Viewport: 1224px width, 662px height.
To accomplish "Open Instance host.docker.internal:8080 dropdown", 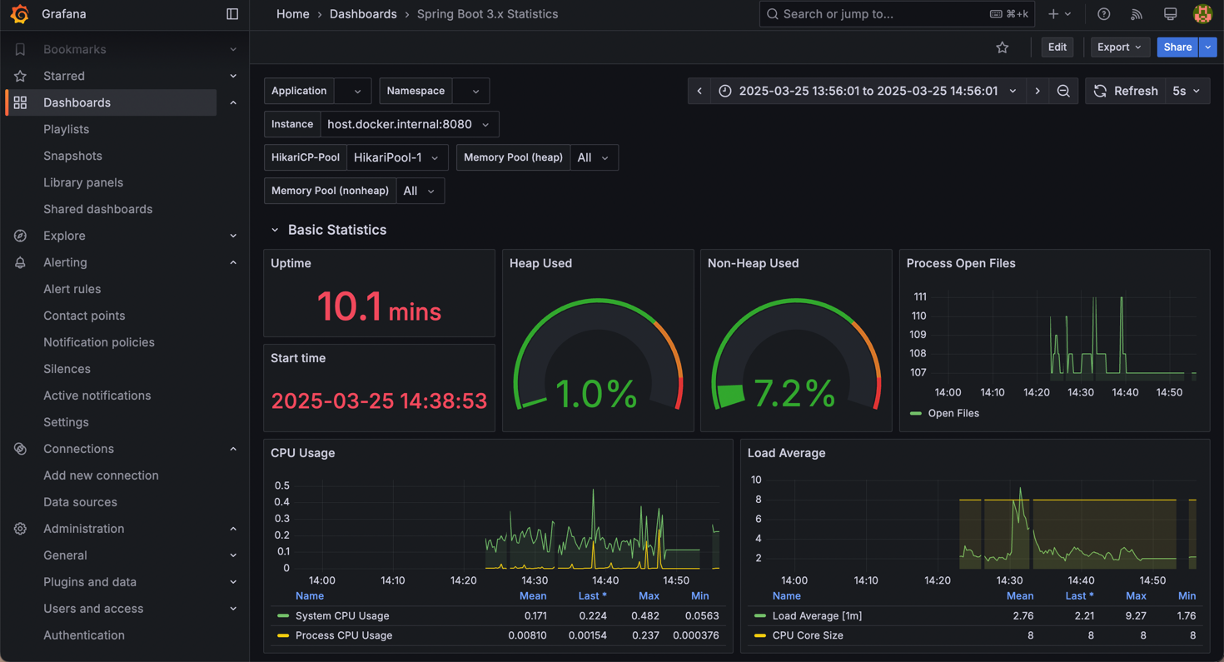I will pos(409,125).
